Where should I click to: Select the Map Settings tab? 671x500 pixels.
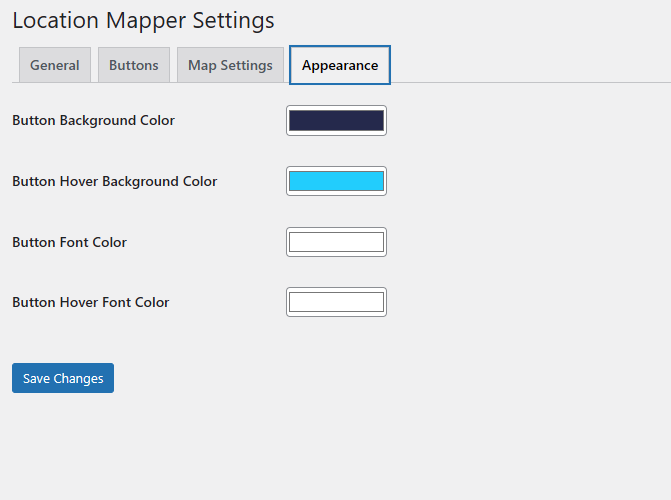[230, 65]
